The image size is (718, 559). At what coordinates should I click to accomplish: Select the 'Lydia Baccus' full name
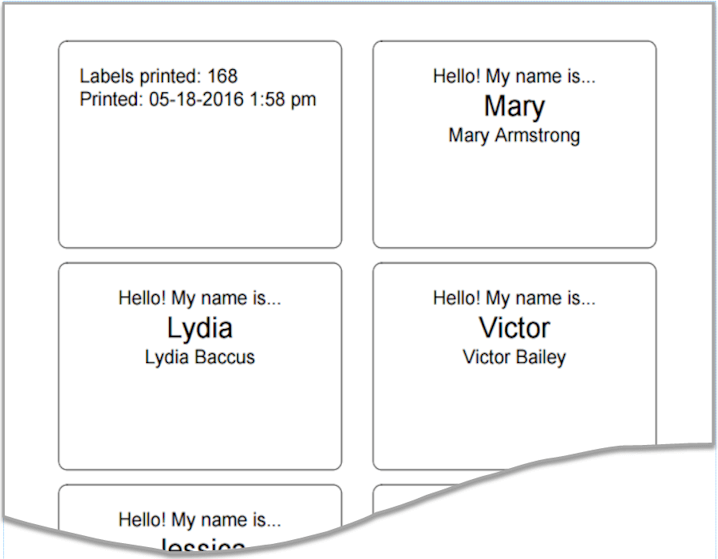coord(199,357)
